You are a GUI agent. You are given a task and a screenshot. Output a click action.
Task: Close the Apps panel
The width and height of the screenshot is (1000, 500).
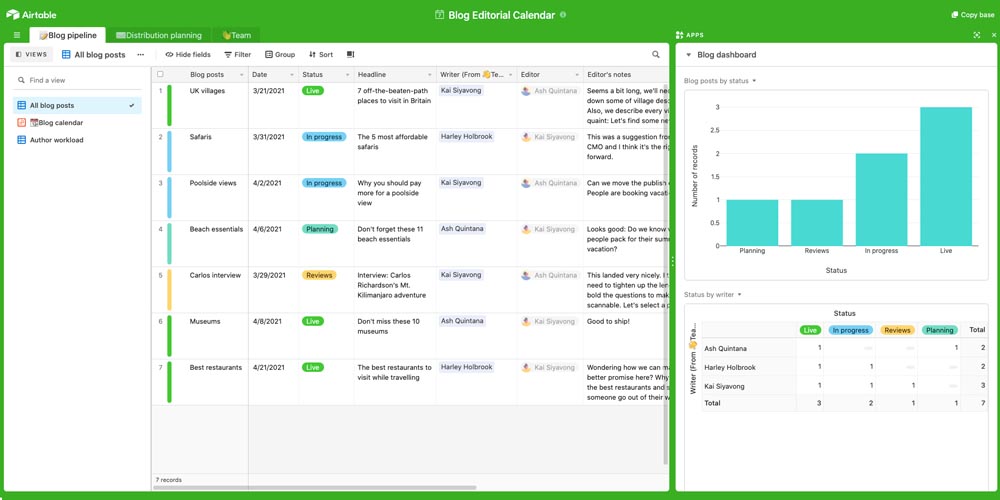point(994,35)
